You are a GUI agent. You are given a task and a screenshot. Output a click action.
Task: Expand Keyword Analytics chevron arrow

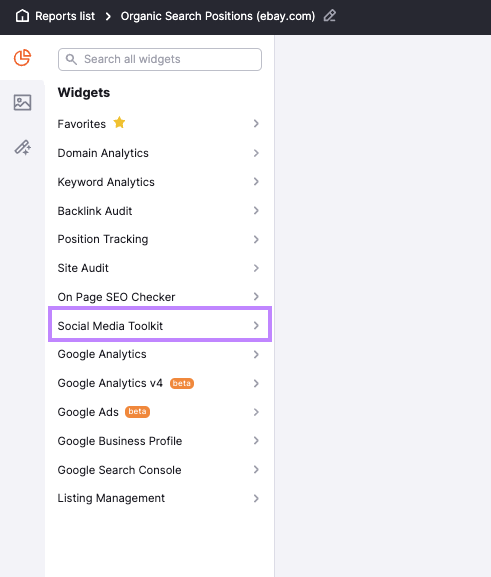pos(256,182)
